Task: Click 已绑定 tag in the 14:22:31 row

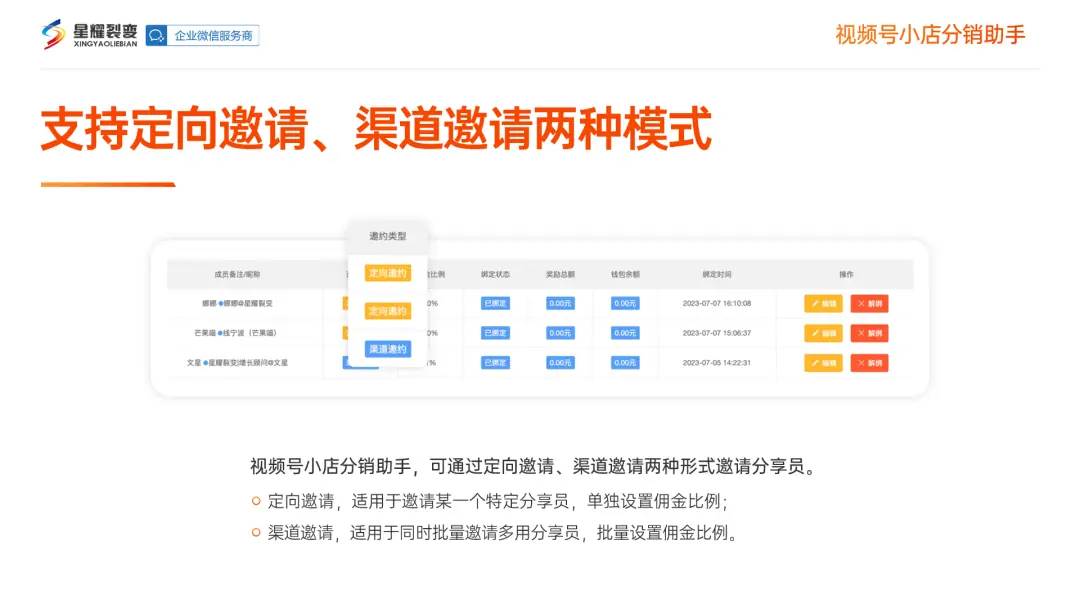Action: point(495,362)
